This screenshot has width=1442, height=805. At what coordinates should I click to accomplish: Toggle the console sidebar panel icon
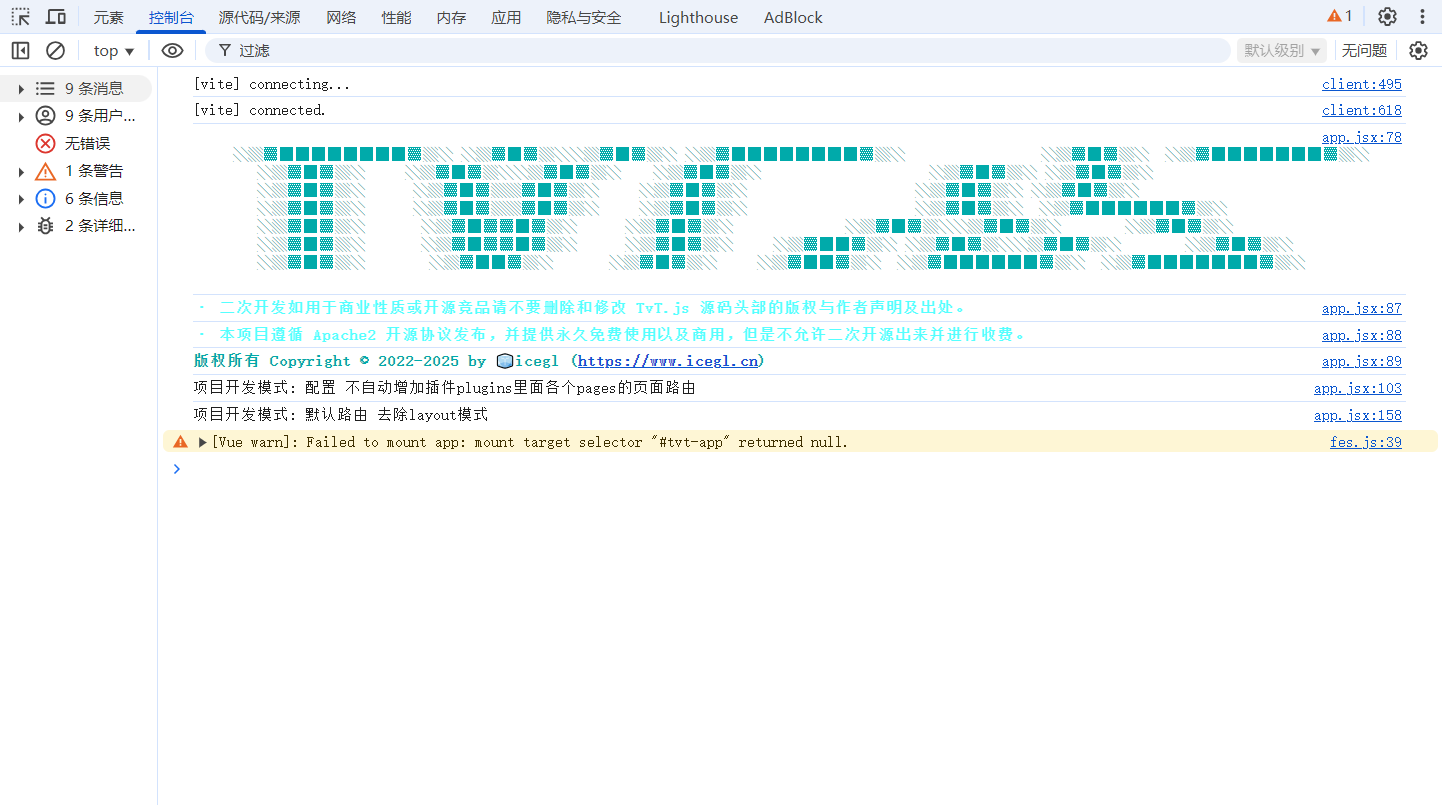point(20,50)
